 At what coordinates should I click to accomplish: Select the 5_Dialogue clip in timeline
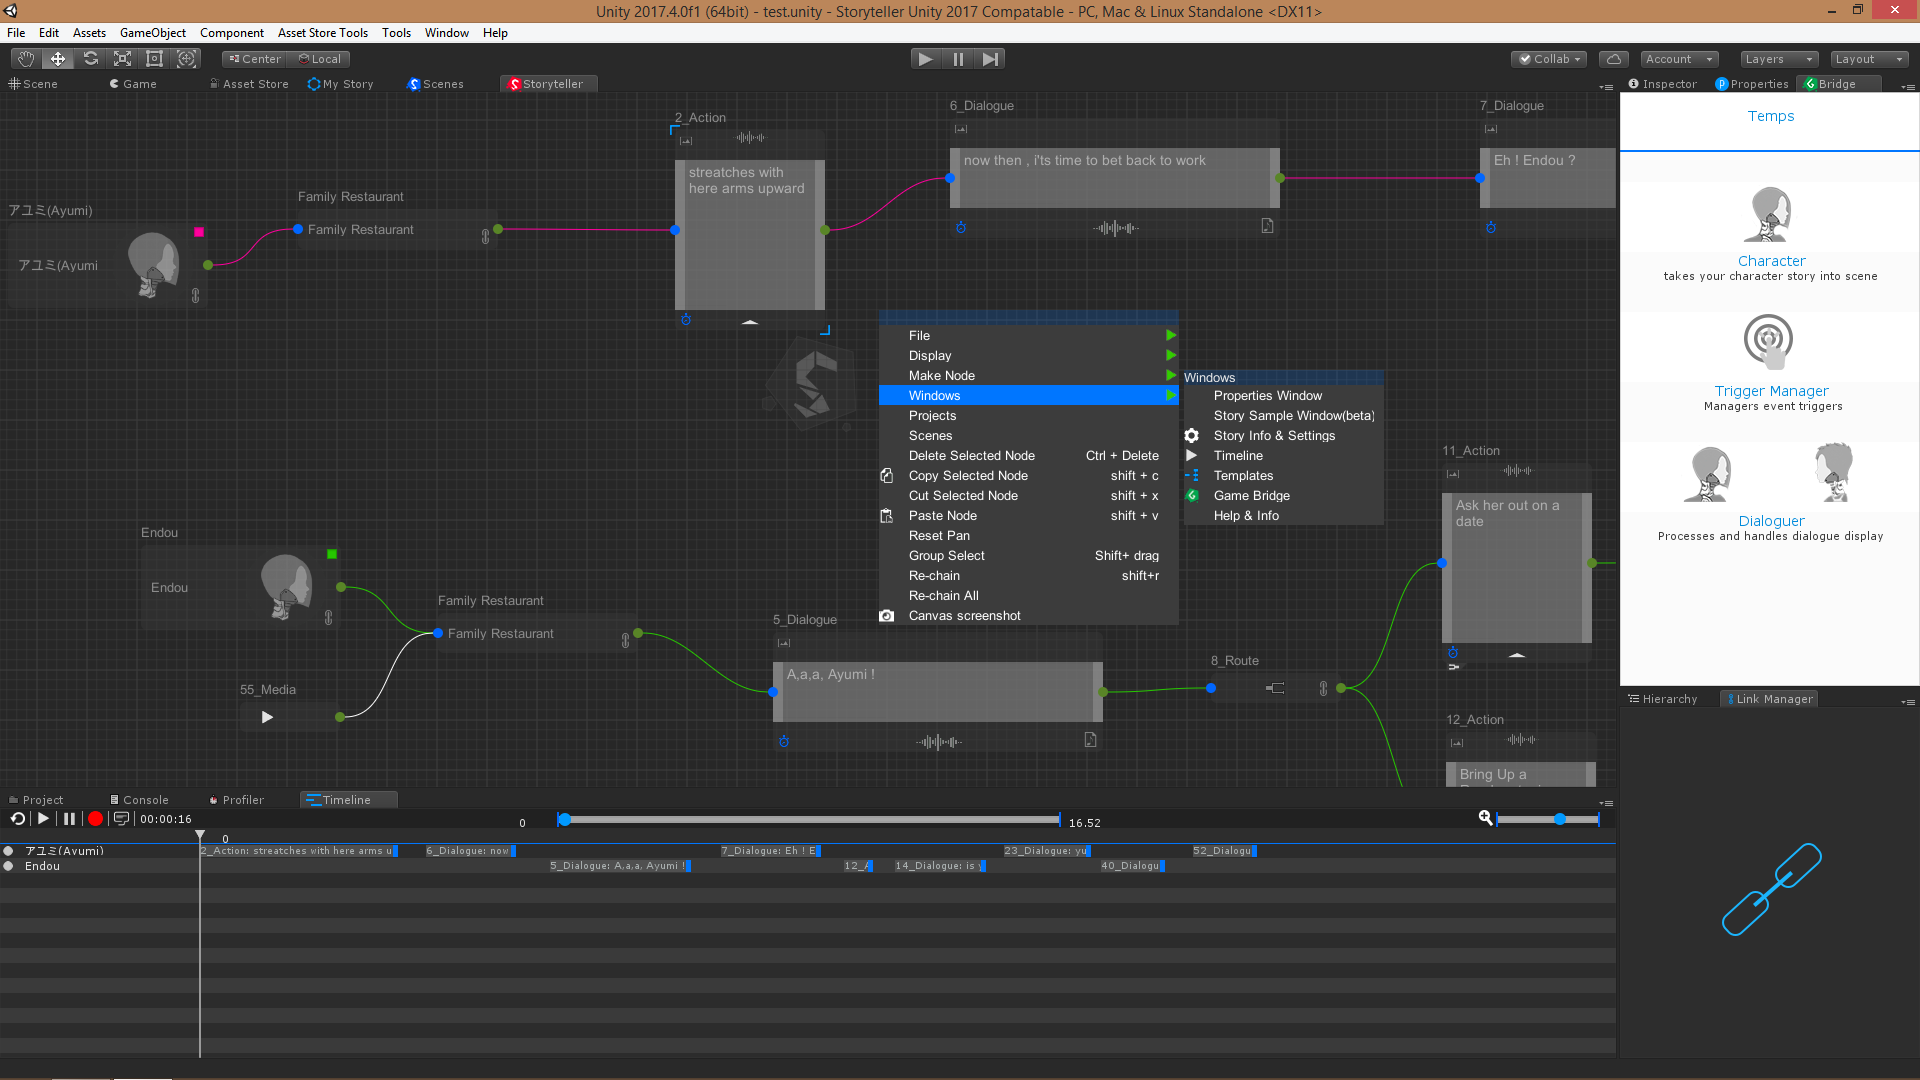point(619,866)
